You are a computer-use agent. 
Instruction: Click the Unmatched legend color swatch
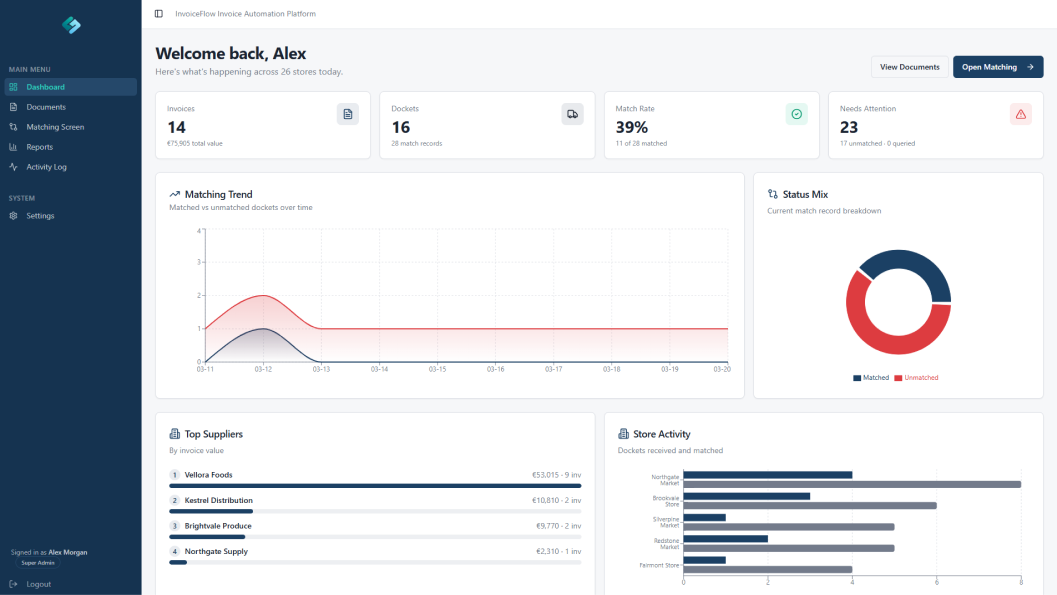point(898,378)
